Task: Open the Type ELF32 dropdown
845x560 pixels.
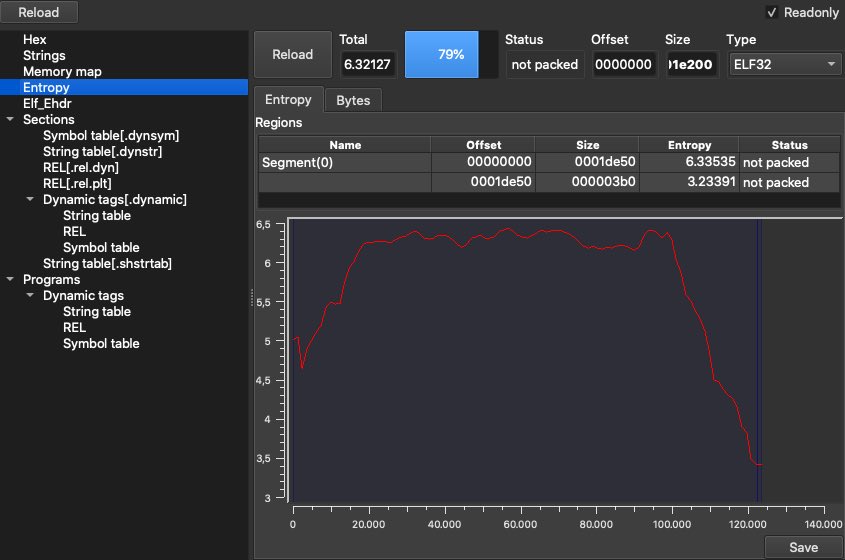Action: (x=784, y=65)
